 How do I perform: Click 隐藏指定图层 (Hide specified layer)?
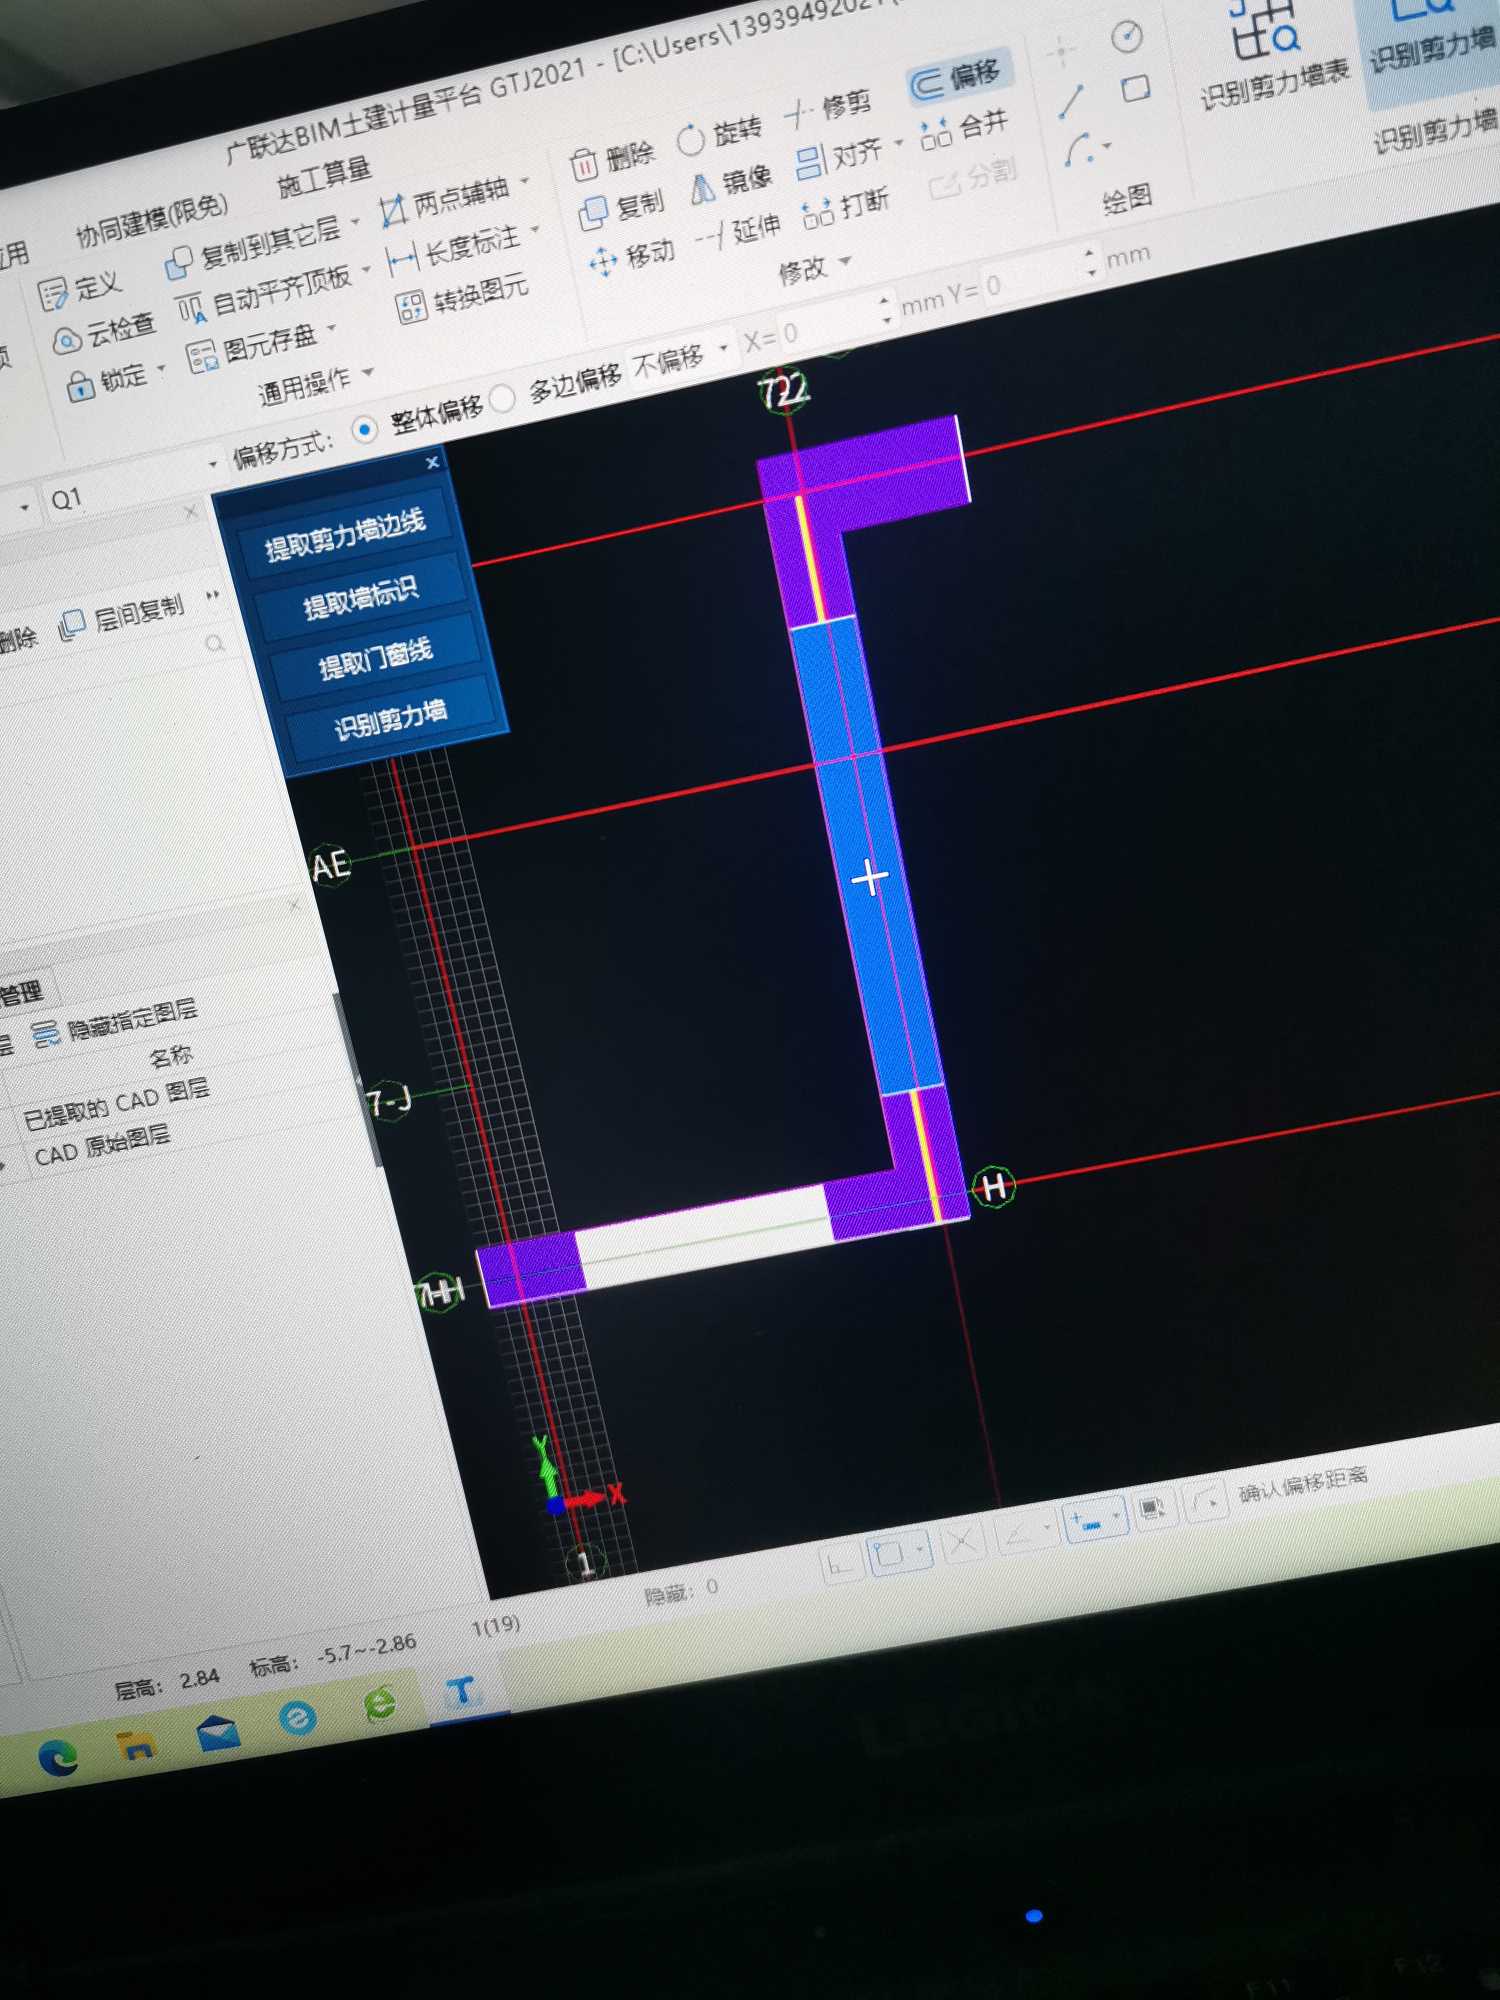115,1022
